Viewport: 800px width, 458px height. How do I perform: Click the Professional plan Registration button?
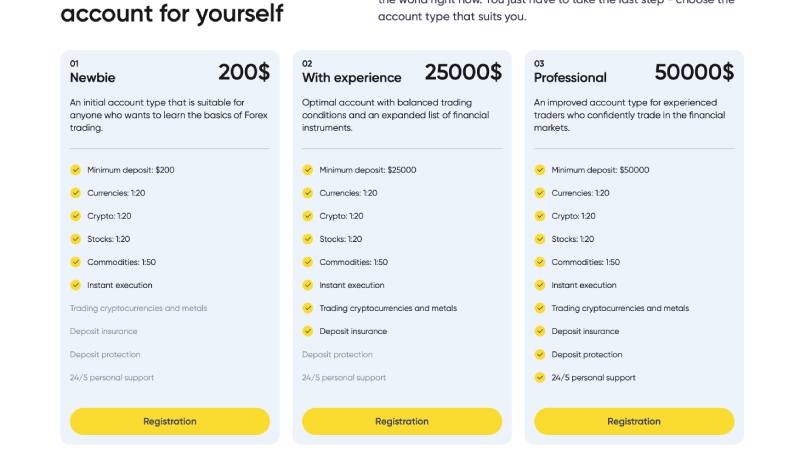click(x=634, y=421)
